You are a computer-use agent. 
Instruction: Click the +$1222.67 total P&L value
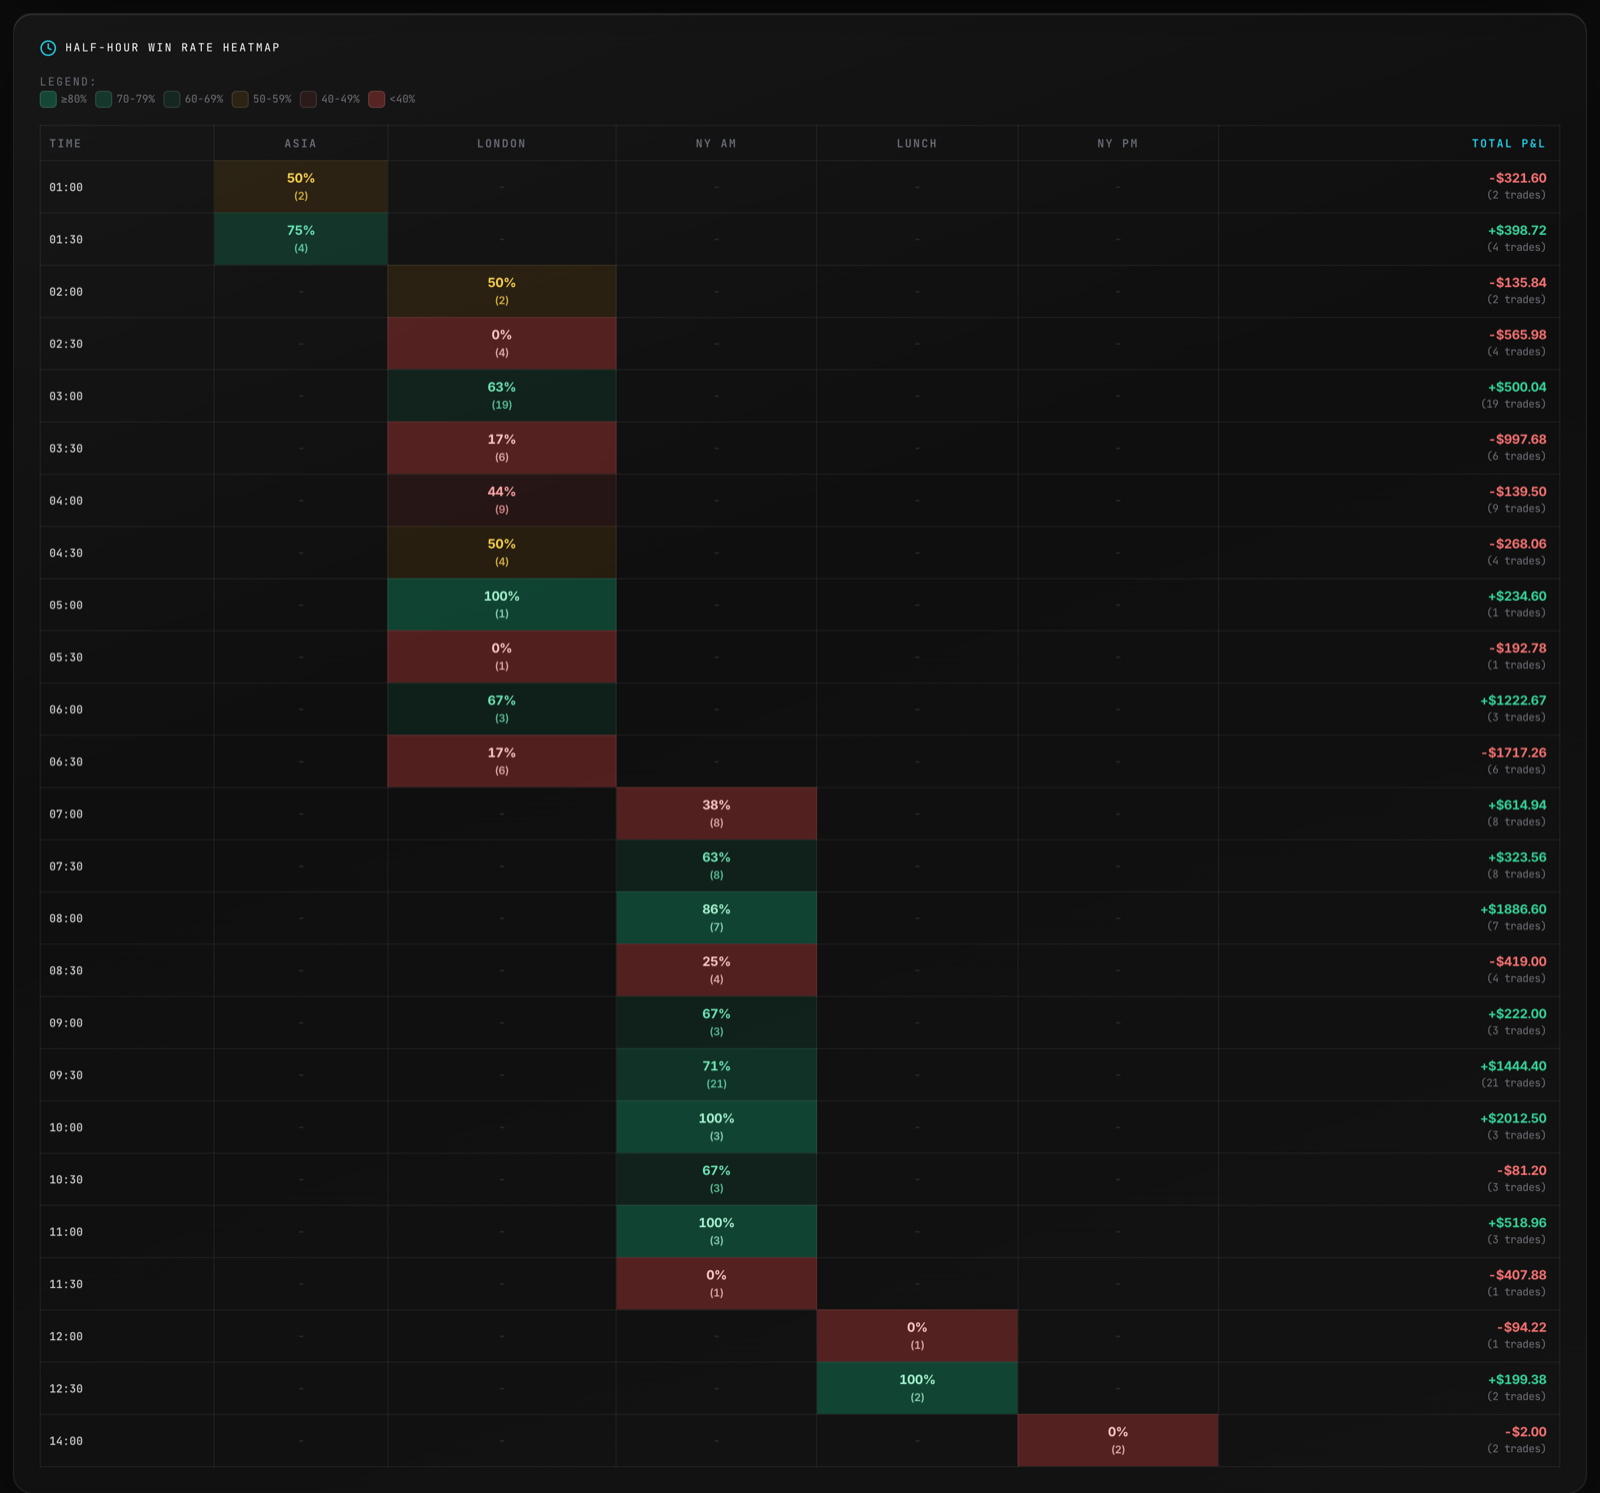[x=1513, y=700]
